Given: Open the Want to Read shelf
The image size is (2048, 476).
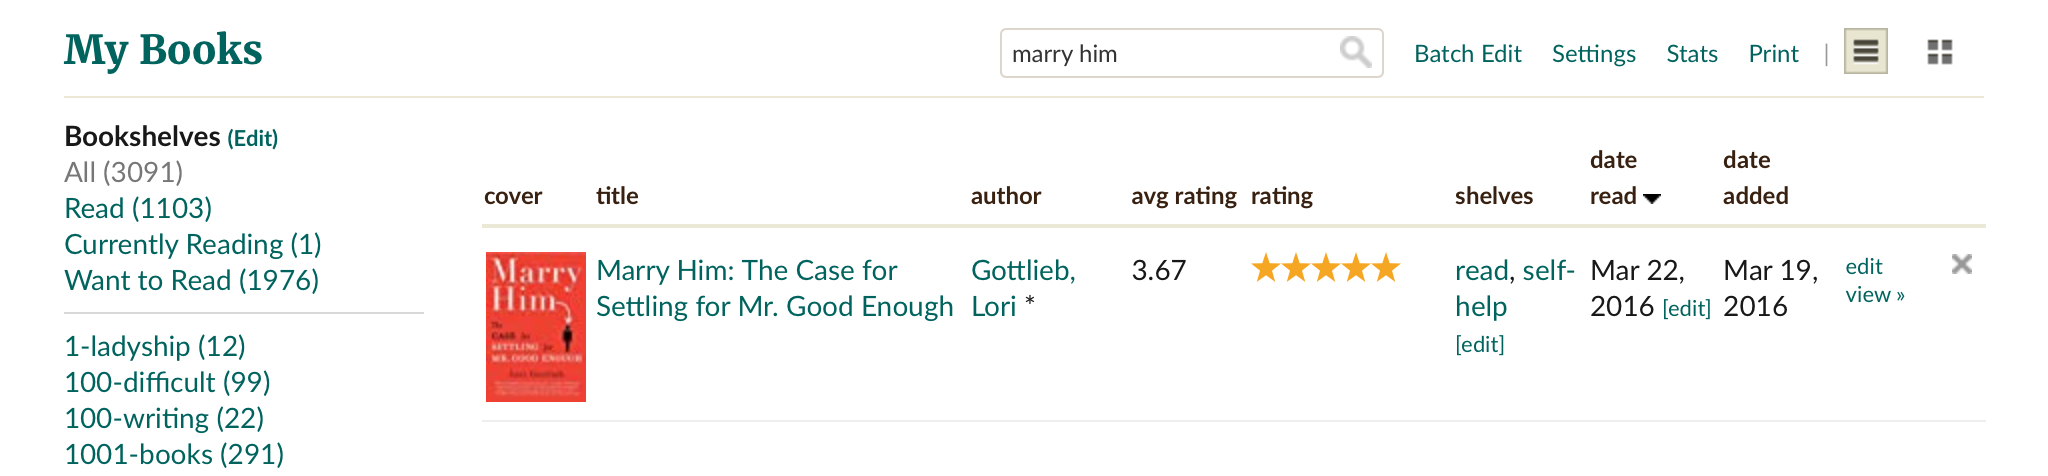Looking at the screenshot, I should [x=191, y=280].
